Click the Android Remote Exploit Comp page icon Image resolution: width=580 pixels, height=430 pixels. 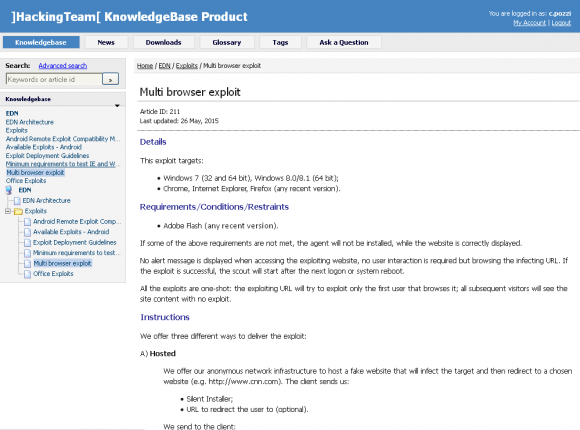(27, 222)
